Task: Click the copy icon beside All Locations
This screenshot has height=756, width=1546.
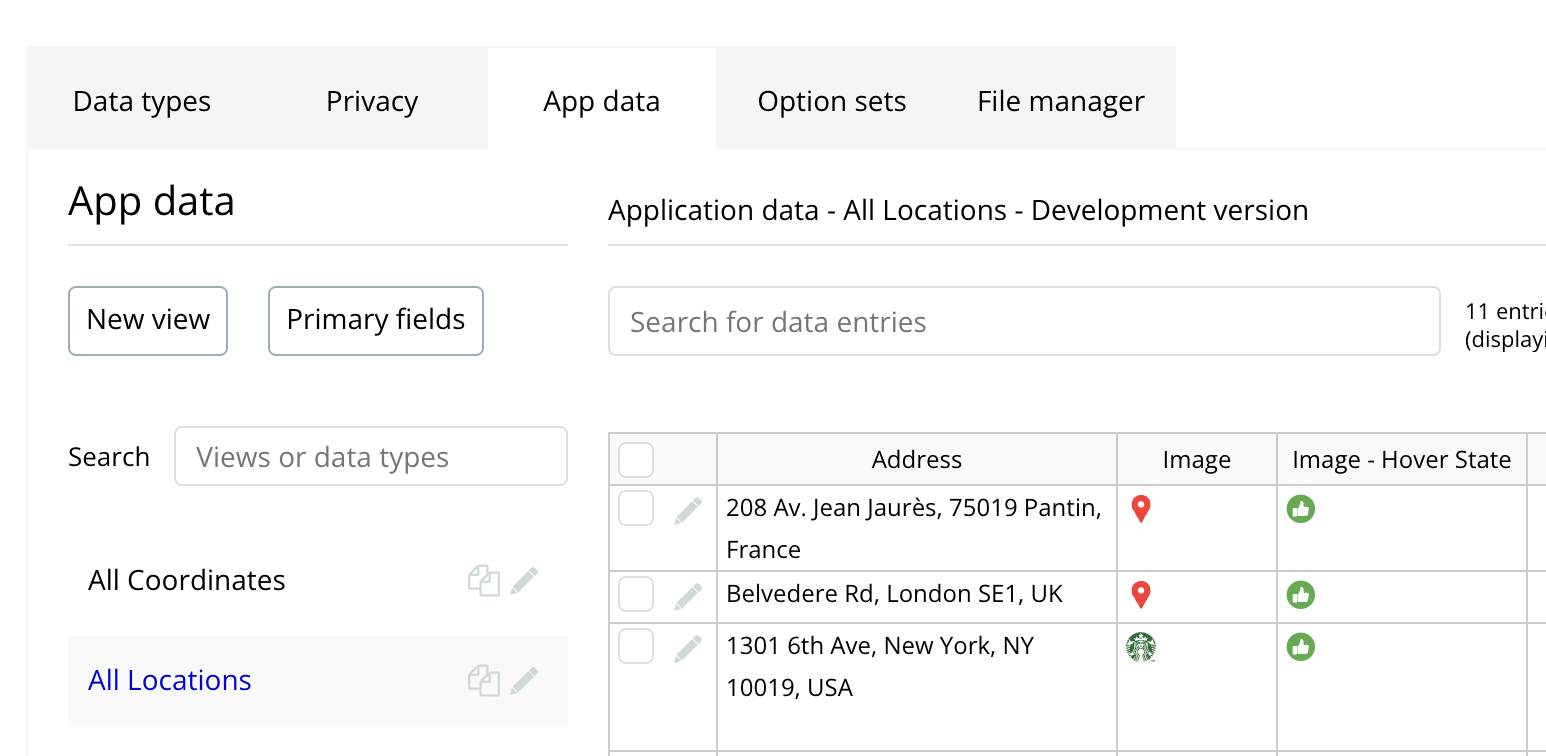Action: [x=484, y=681]
